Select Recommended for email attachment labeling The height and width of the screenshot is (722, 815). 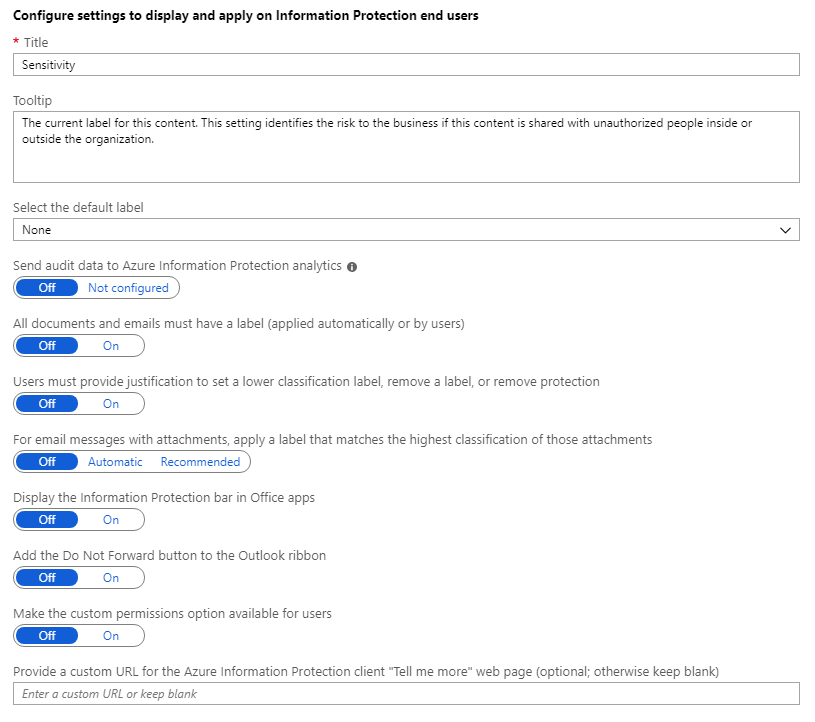200,462
